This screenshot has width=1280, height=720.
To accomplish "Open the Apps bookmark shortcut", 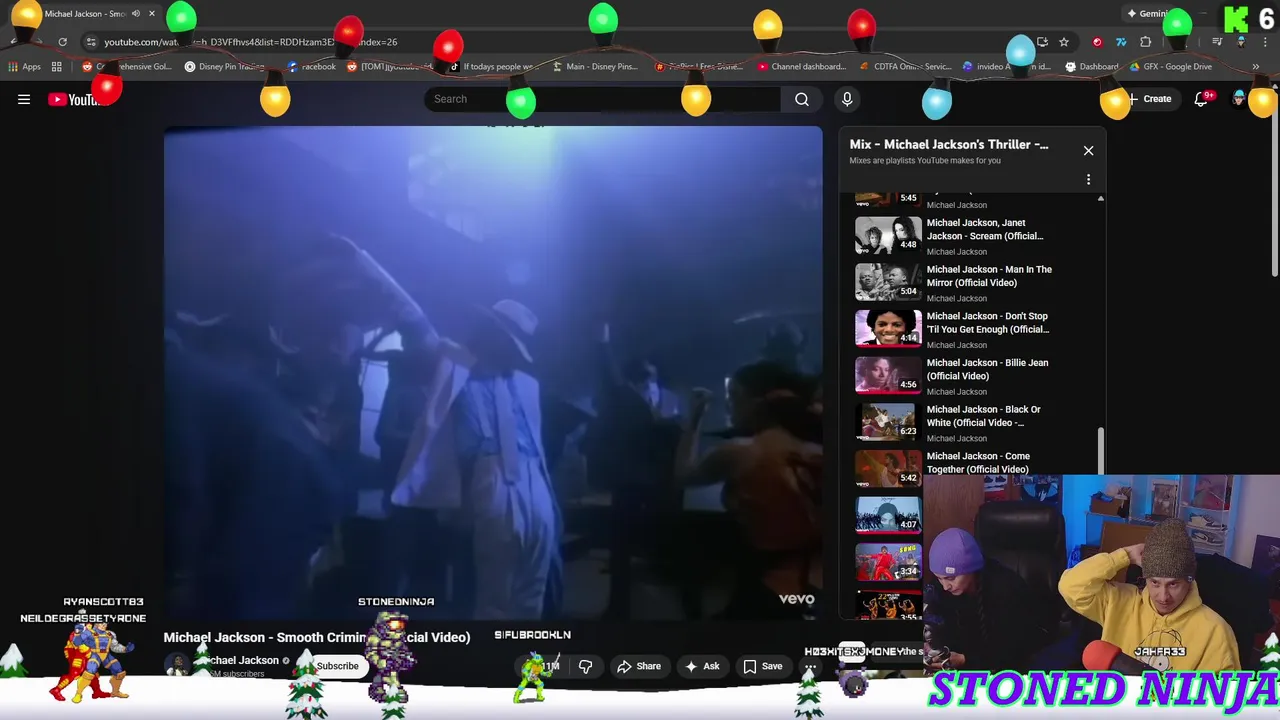I will pos(25,67).
